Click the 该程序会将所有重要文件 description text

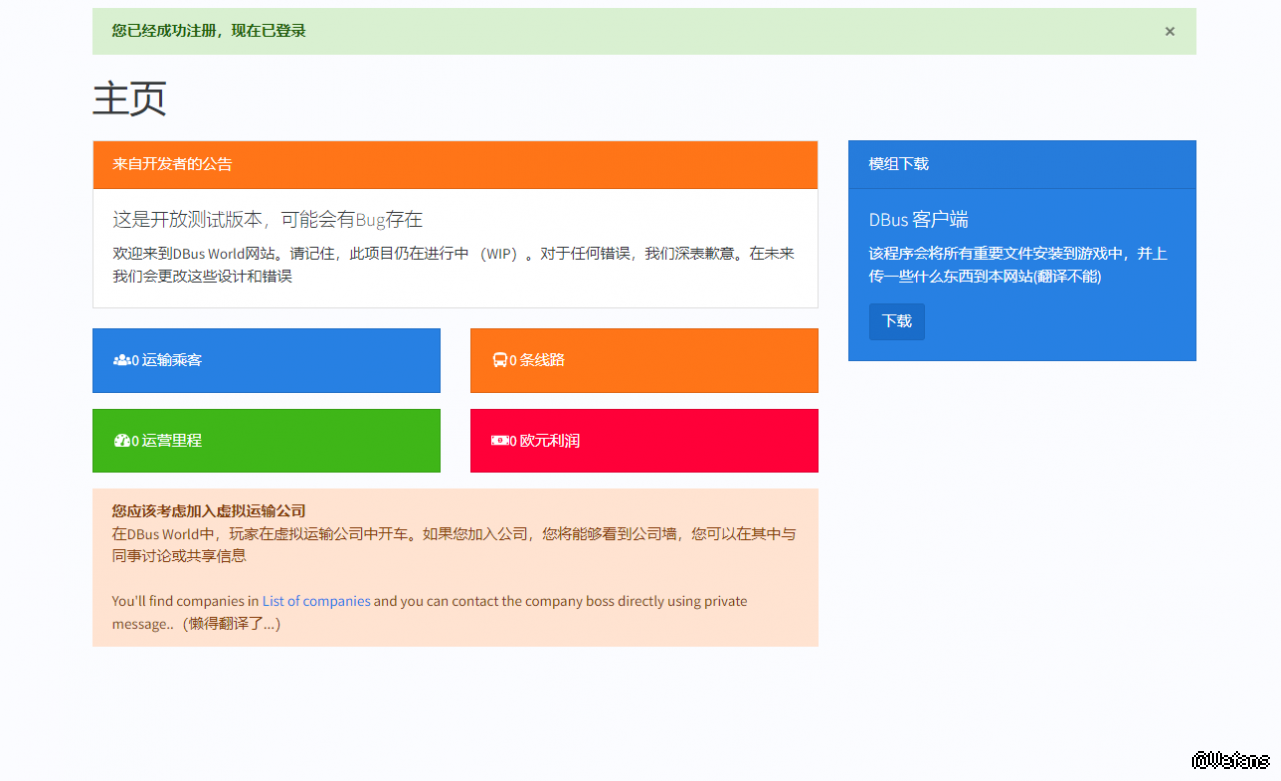pyautogui.click(x=1018, y=265)
